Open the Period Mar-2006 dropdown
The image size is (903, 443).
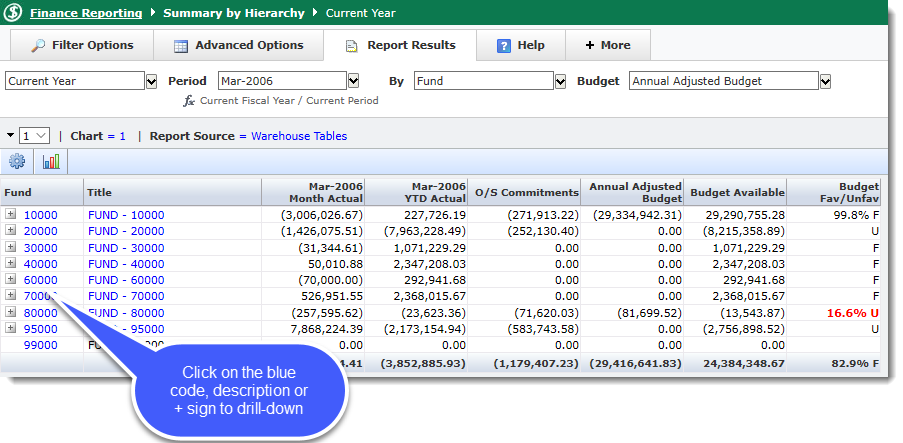pyautogui.click(x=353, y=81)
